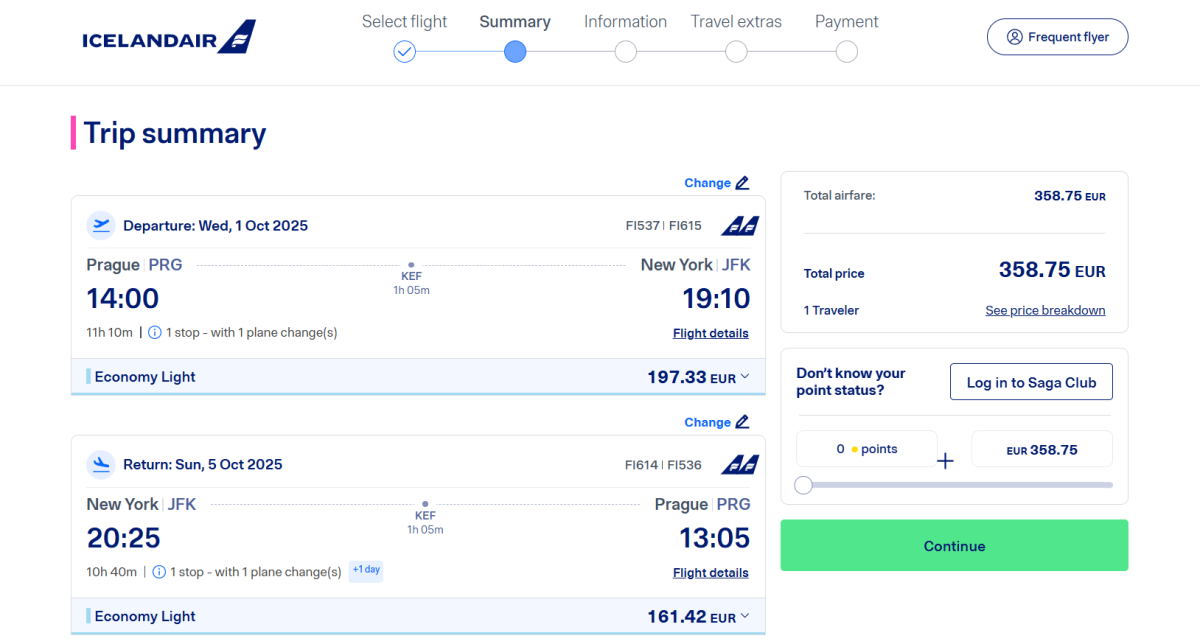Viewport: 1200px width, 644px height.
Task: View departure Flight details
Action: pyautogui.click(x=710, y=333)
